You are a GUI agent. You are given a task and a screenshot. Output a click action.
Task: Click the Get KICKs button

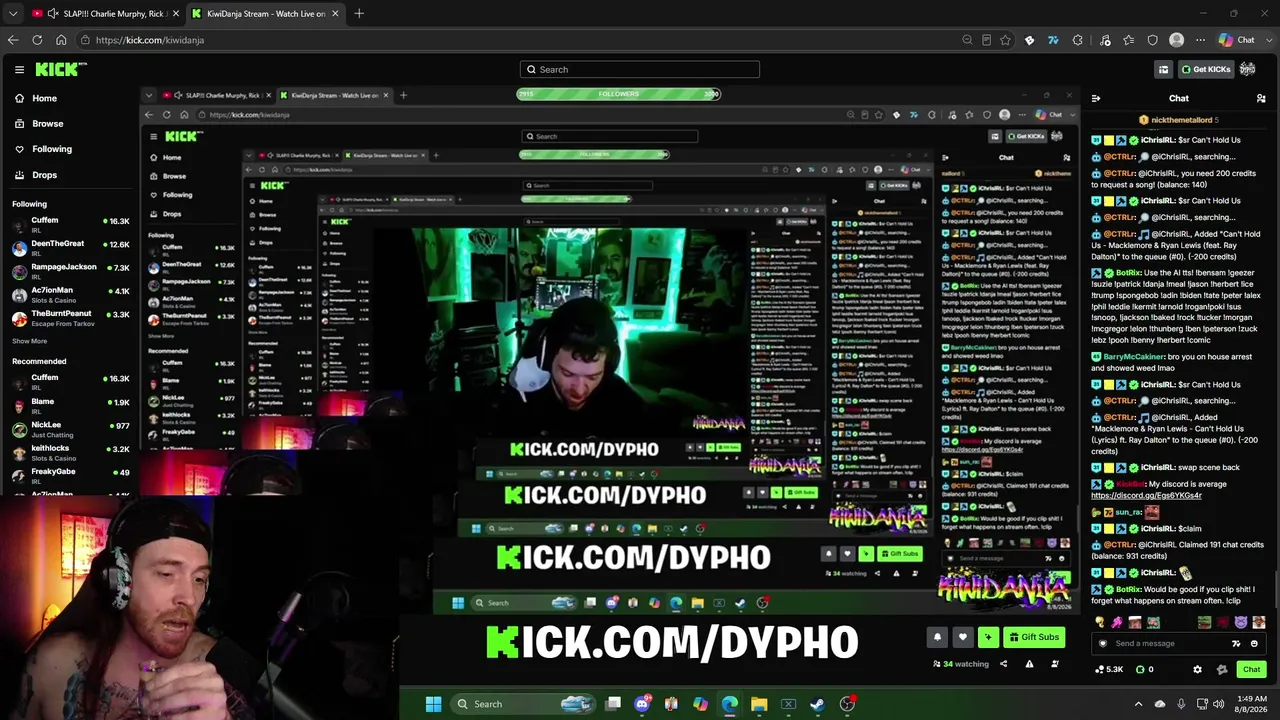click(1205, 69)
